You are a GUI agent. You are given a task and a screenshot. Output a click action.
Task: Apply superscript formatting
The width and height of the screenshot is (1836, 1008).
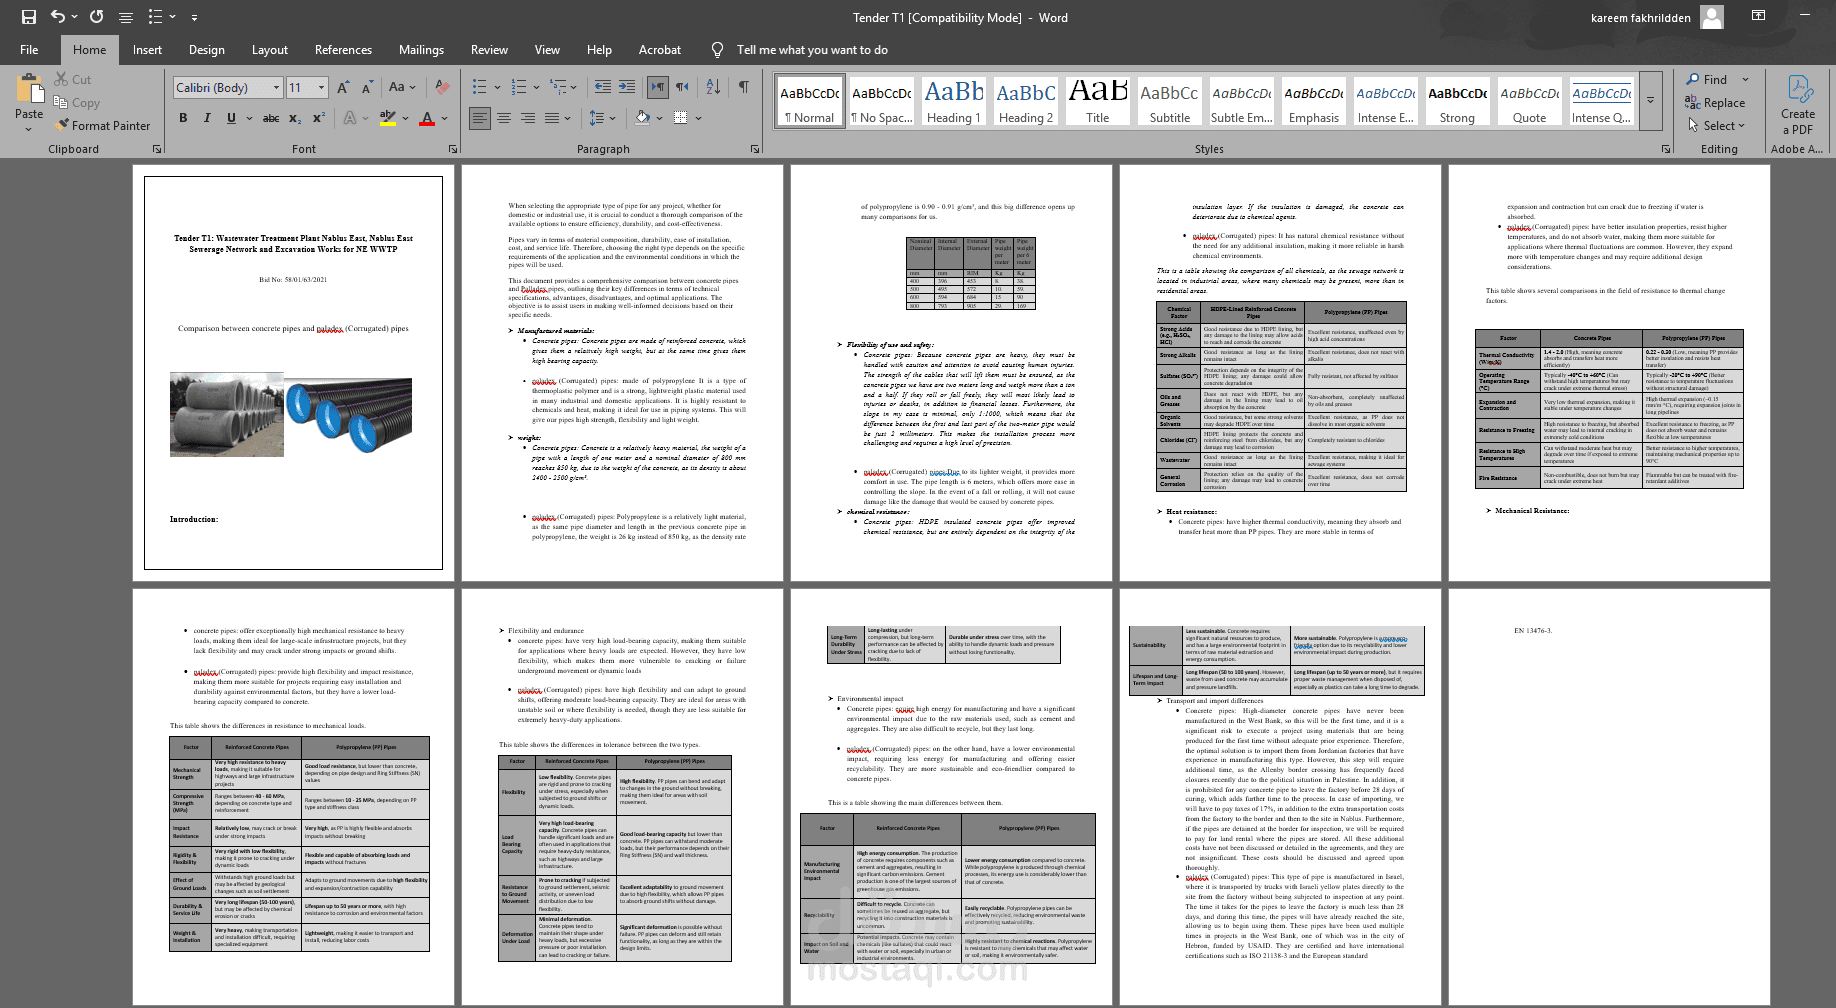(x=318, y=118)
